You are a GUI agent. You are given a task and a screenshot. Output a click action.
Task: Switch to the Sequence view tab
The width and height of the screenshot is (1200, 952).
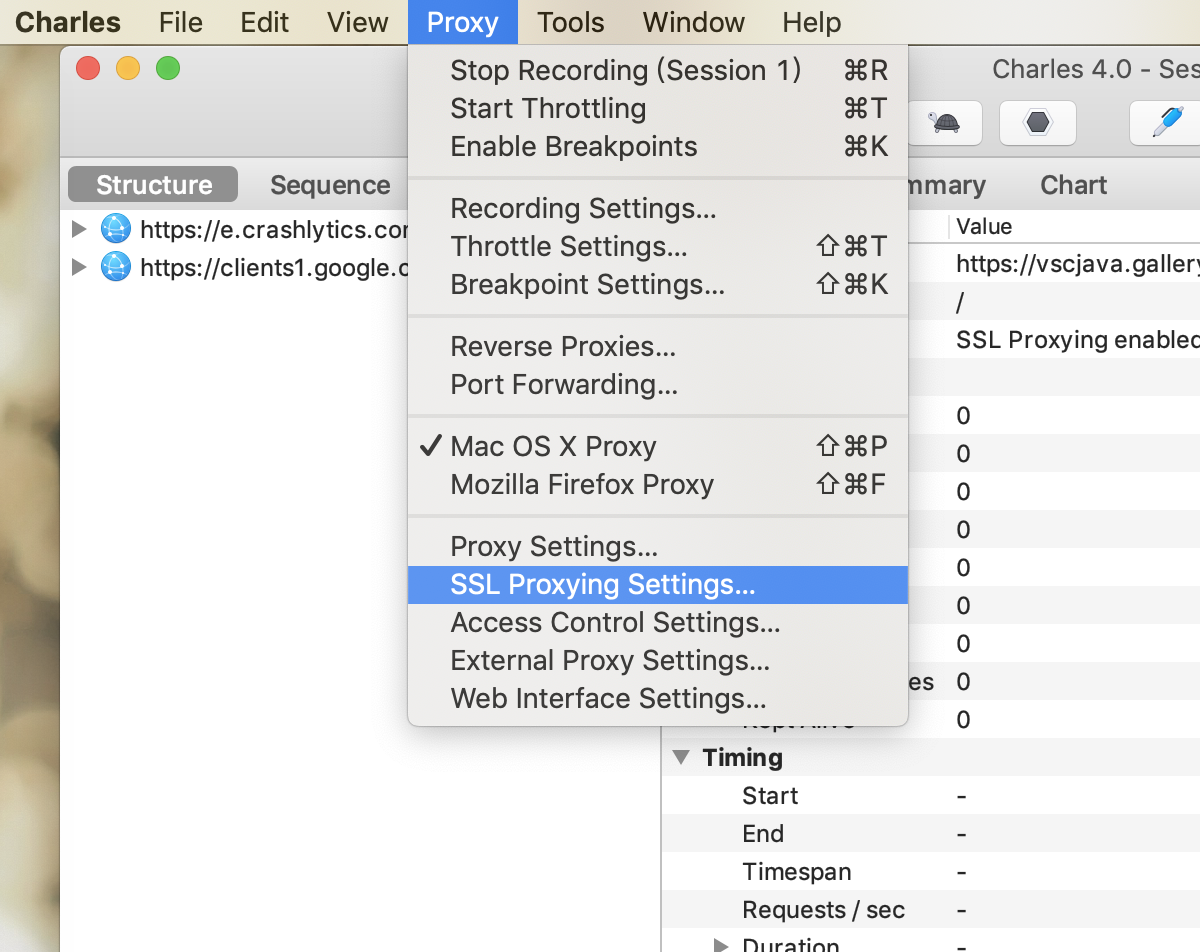tap(330, 185)
